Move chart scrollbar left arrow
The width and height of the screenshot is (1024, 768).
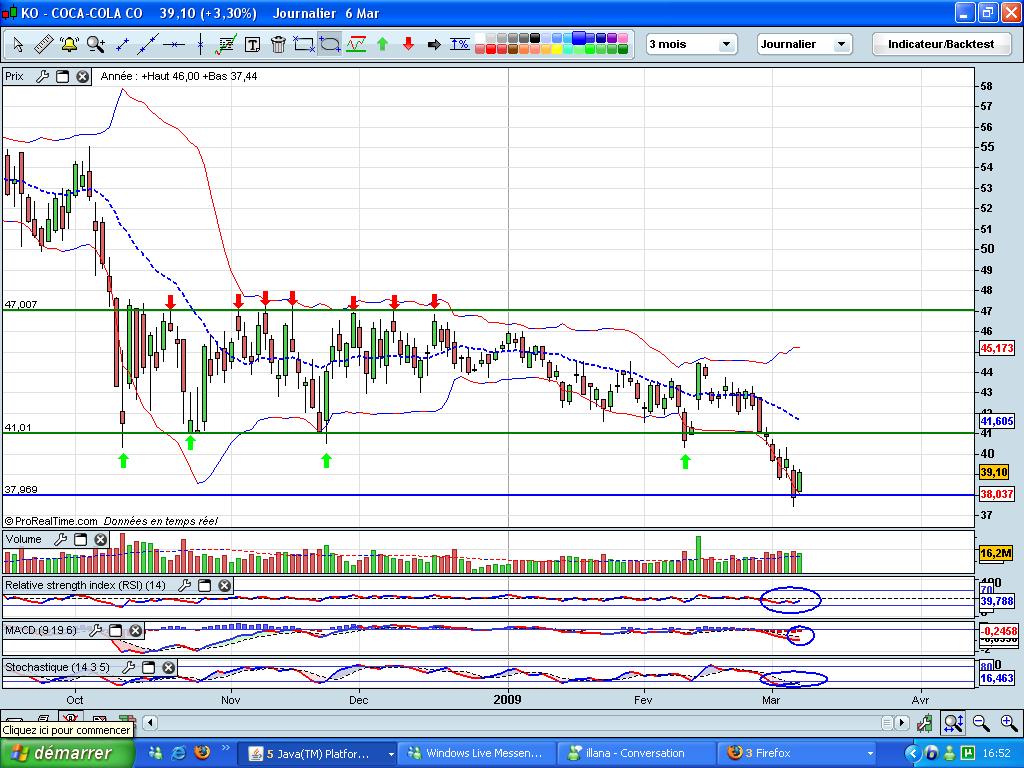click(150, 722)
